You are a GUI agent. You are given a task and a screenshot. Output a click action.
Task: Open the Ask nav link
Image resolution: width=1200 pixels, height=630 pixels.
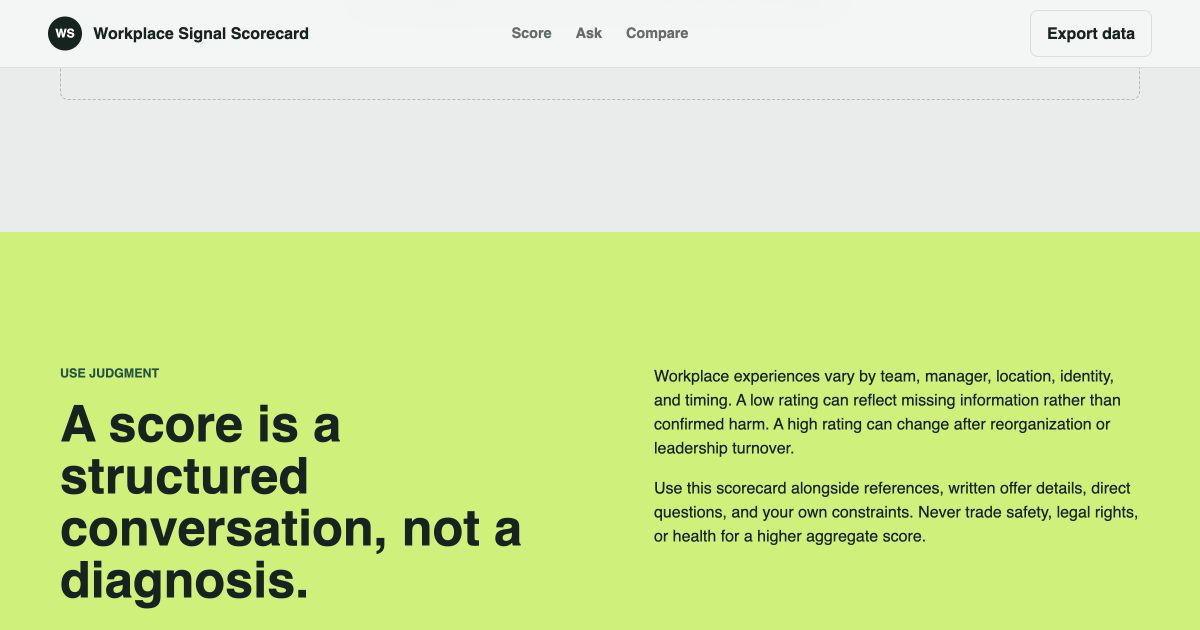(x=589, y=33)
